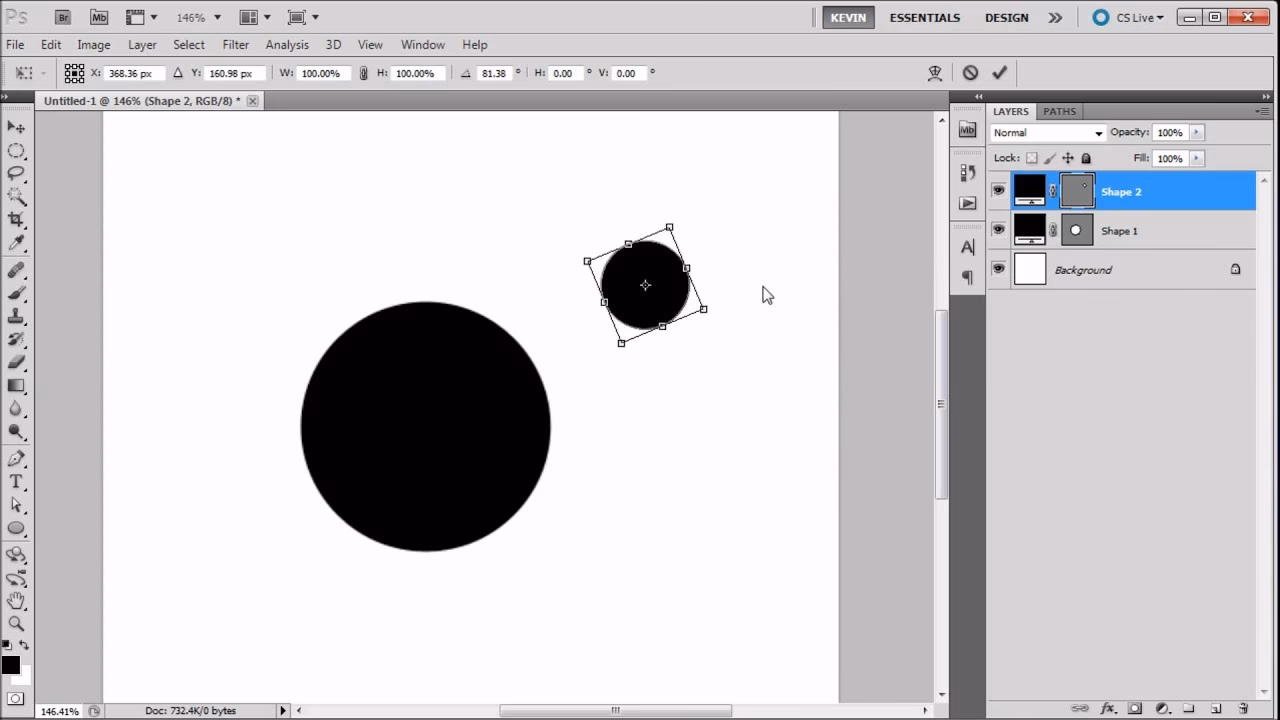
Task: Open the Opacity slider arrow
Action: [1196, 132]
